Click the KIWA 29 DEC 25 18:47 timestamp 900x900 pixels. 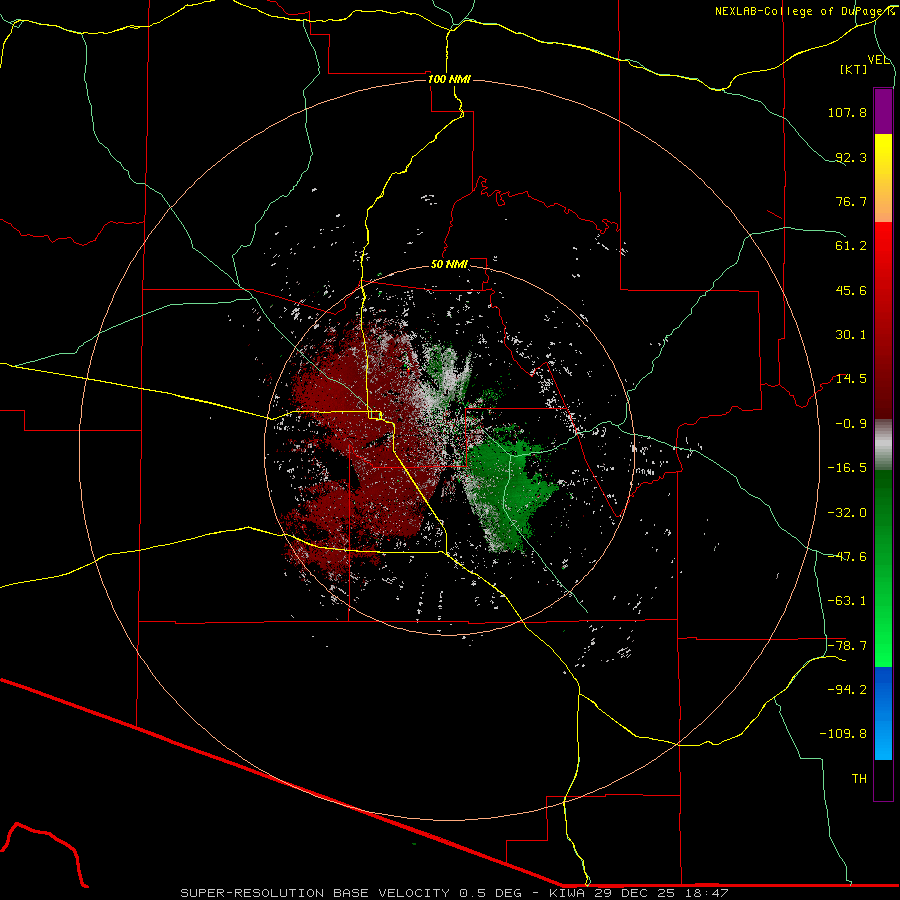coord(638,893)
